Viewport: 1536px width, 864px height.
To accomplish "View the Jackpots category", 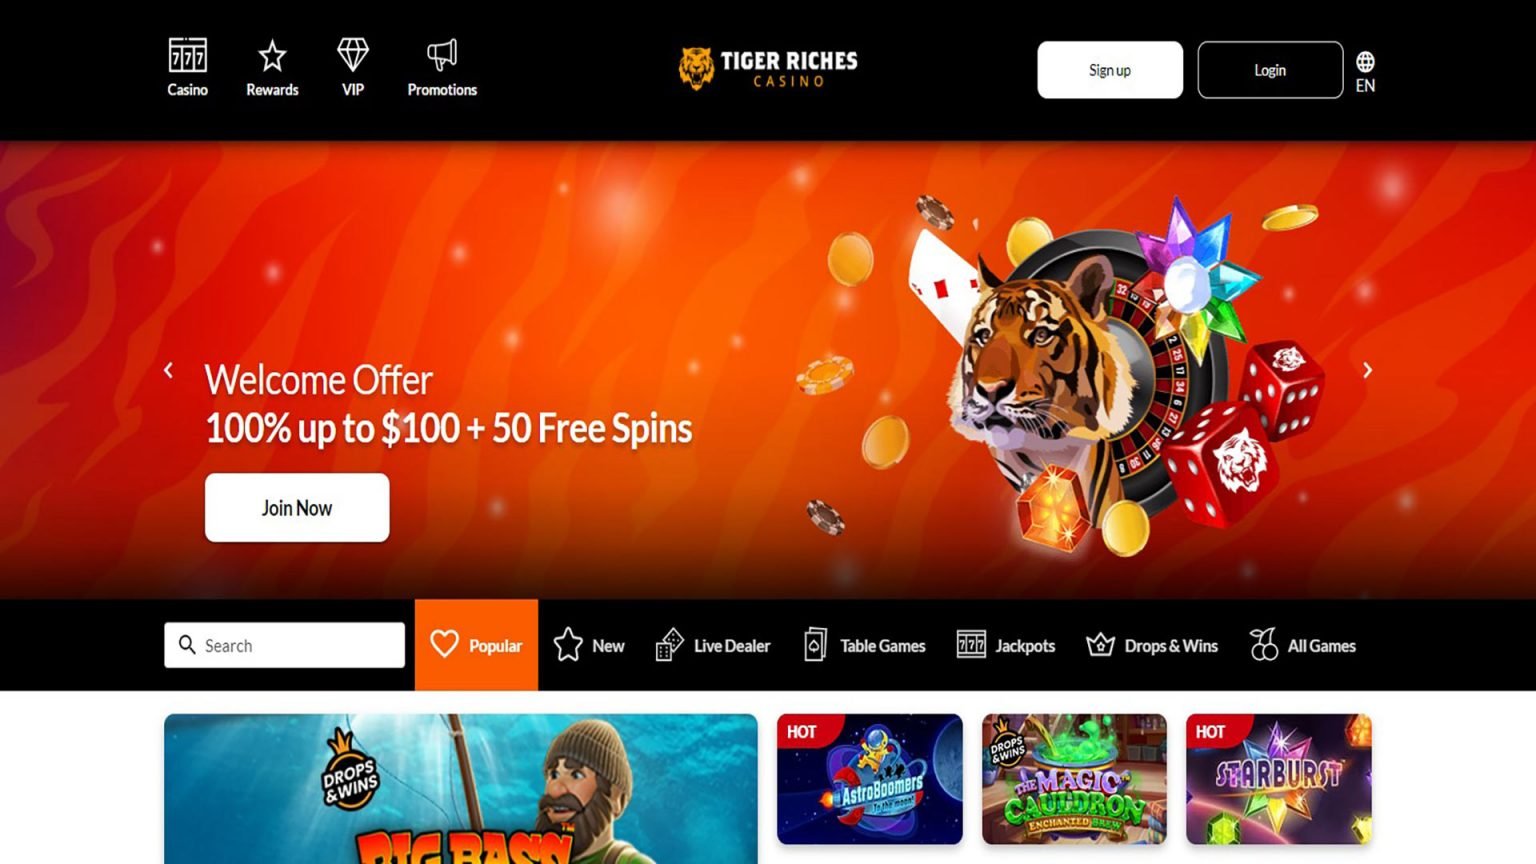I will click(x=1006, y=645).
